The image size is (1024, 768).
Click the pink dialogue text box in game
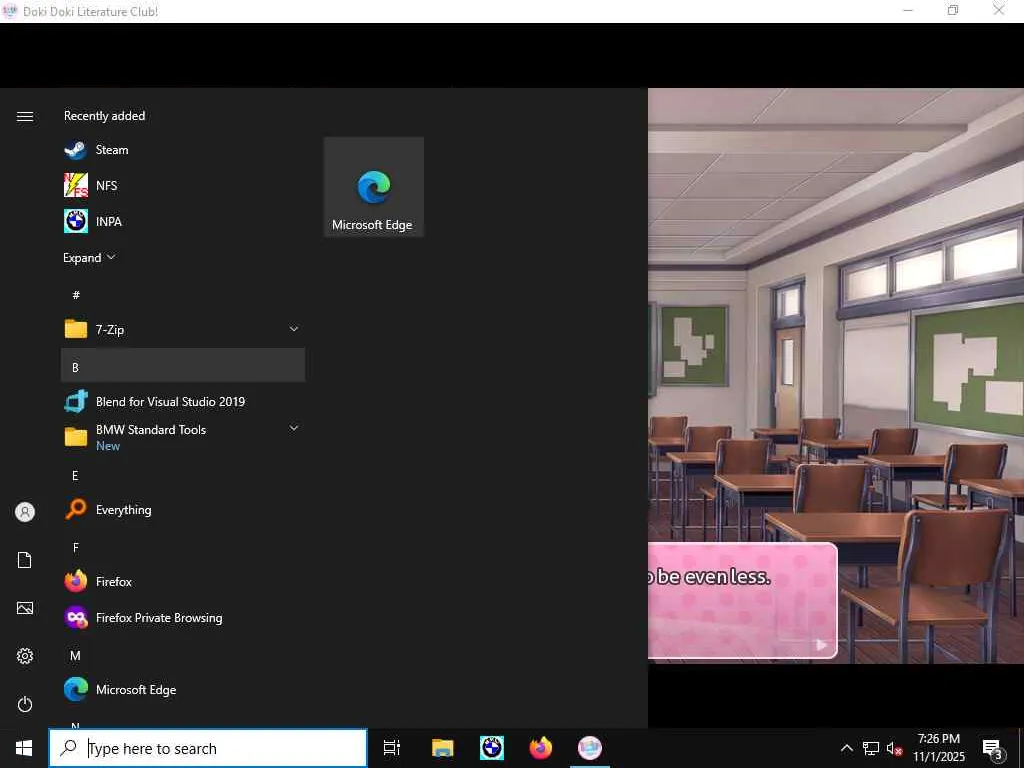click(x=743, y=600)
